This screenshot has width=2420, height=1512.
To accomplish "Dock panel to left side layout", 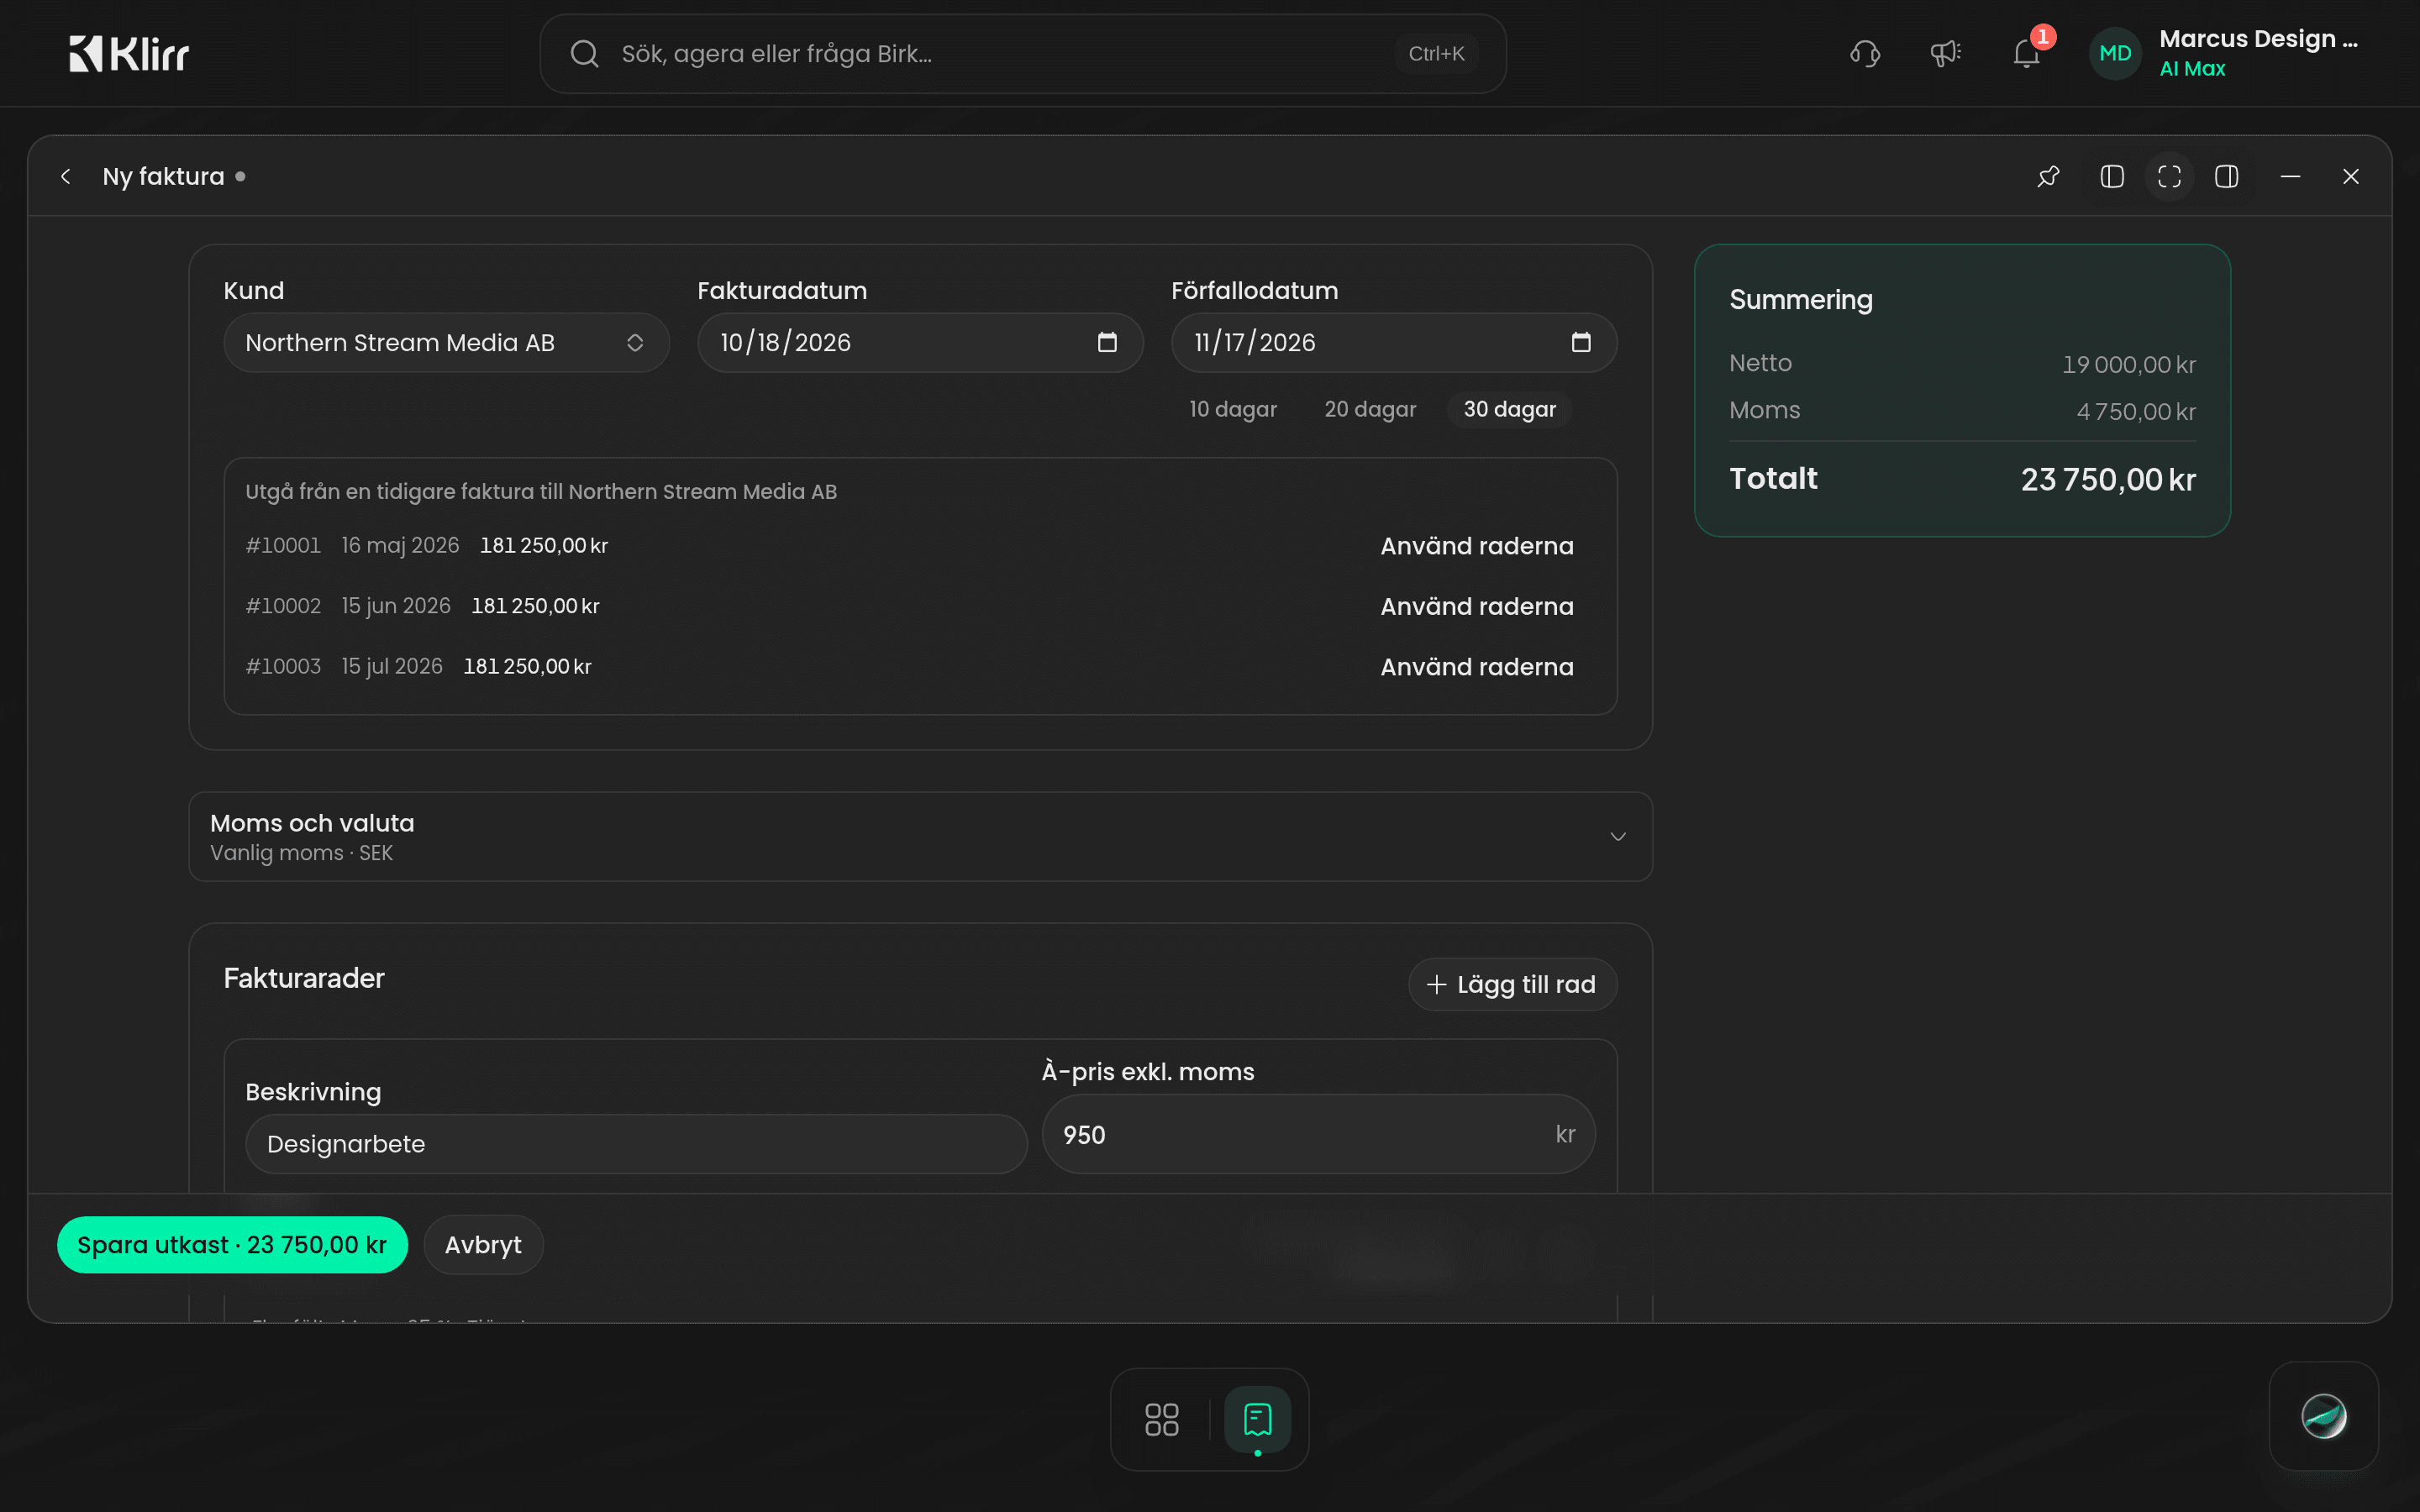I will [x=2112, y=177].
